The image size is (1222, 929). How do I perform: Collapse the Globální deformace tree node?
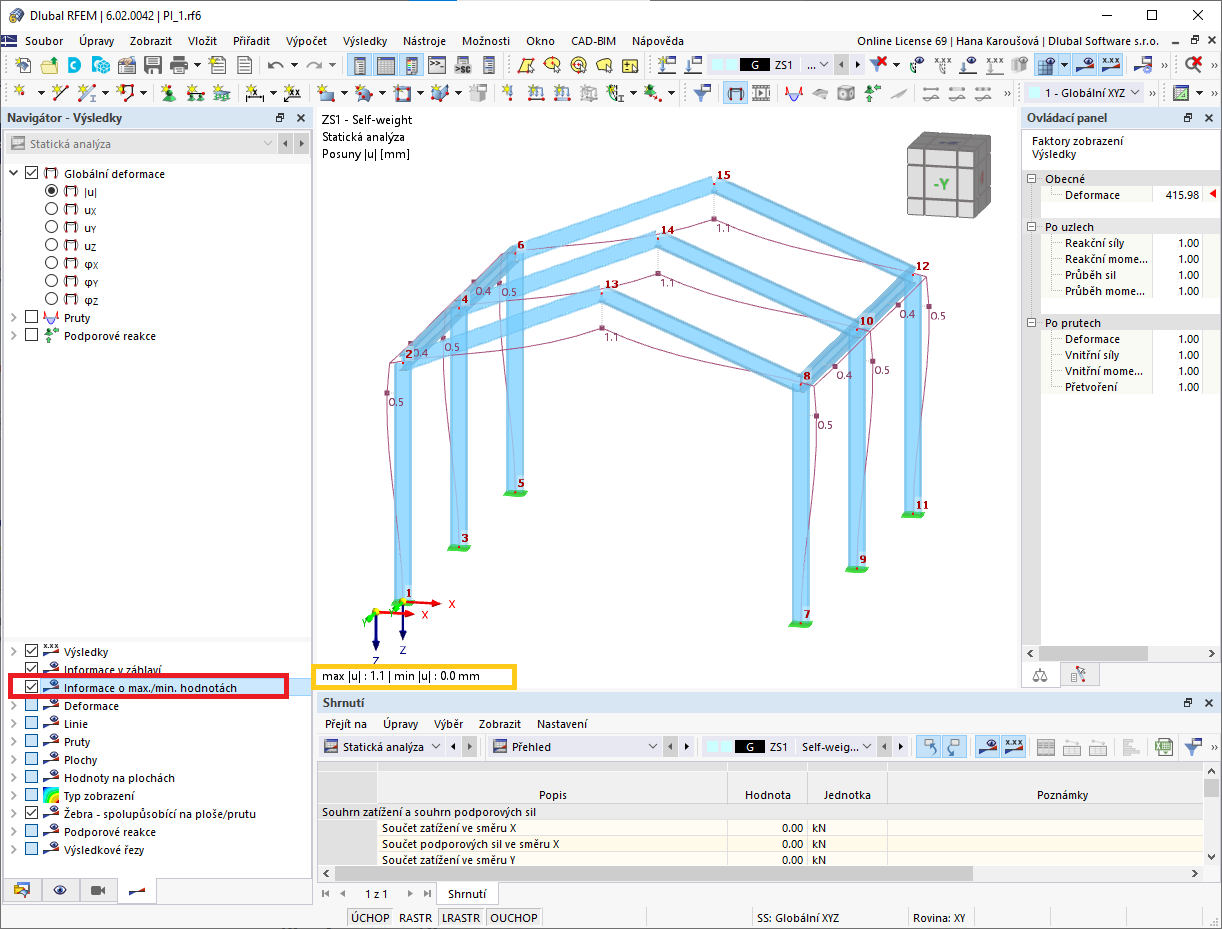pos(14,173)
